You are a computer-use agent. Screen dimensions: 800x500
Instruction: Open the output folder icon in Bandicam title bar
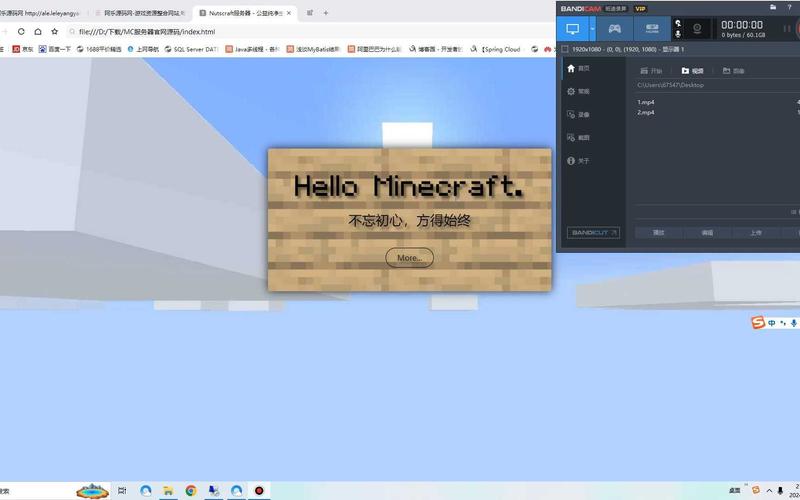coord(773,8)
